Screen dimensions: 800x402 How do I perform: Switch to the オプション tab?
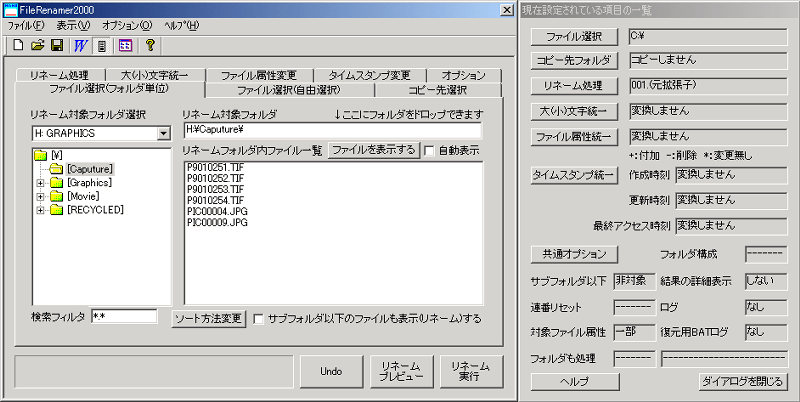coord(464,76)
